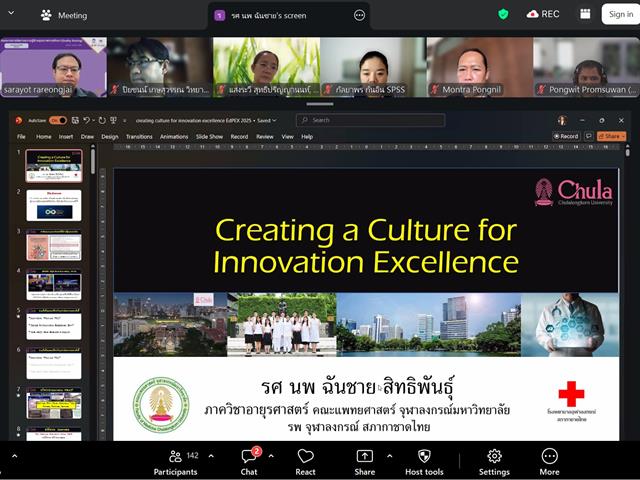Click Montra Pongnil video tile

[x=480, y=67]
